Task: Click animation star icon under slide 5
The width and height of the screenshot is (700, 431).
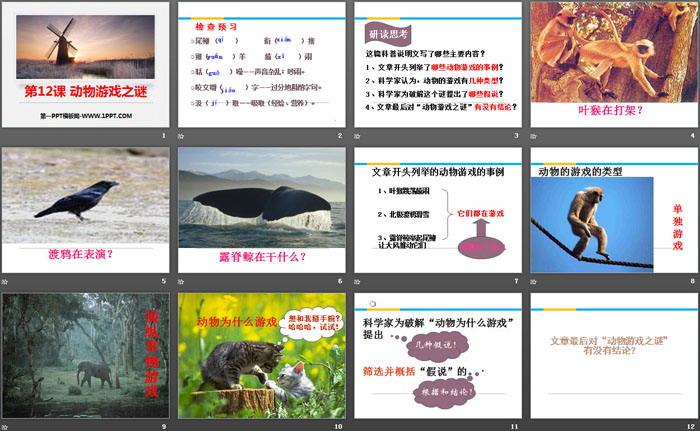Action: point(4,281)
